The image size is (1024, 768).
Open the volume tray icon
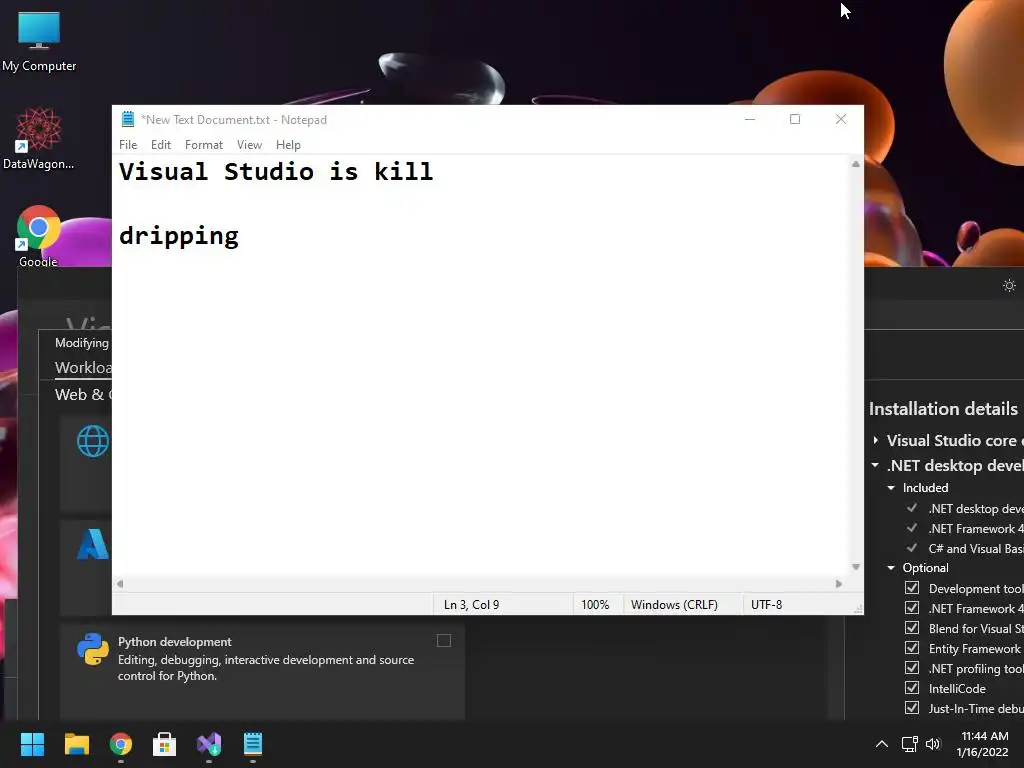click(933, 744)
